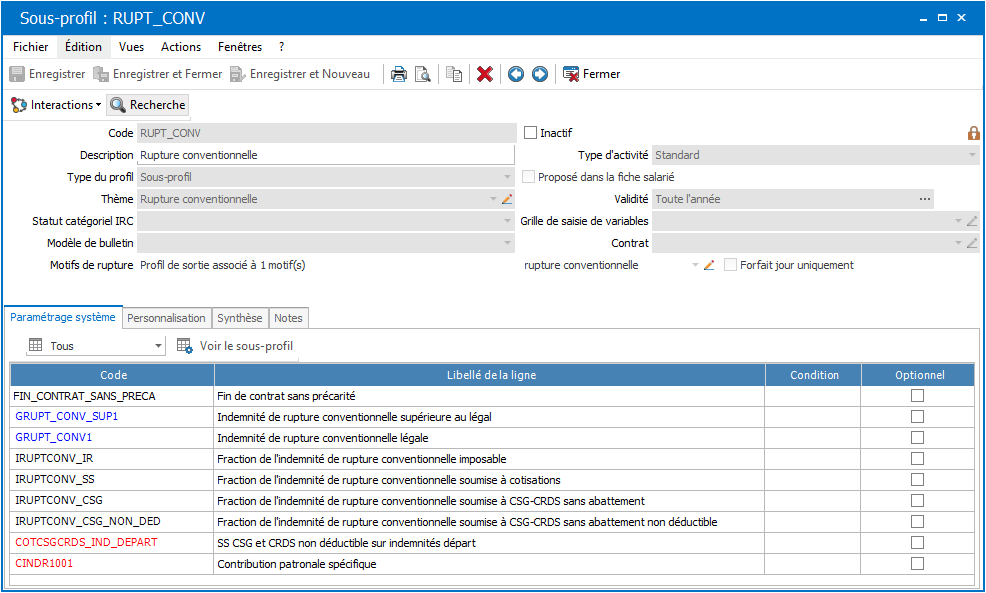986x593 pixels.
Task: Check Optionnel for COTCSGCRDS_IND_DEPART row
Action: coord(917,543)
